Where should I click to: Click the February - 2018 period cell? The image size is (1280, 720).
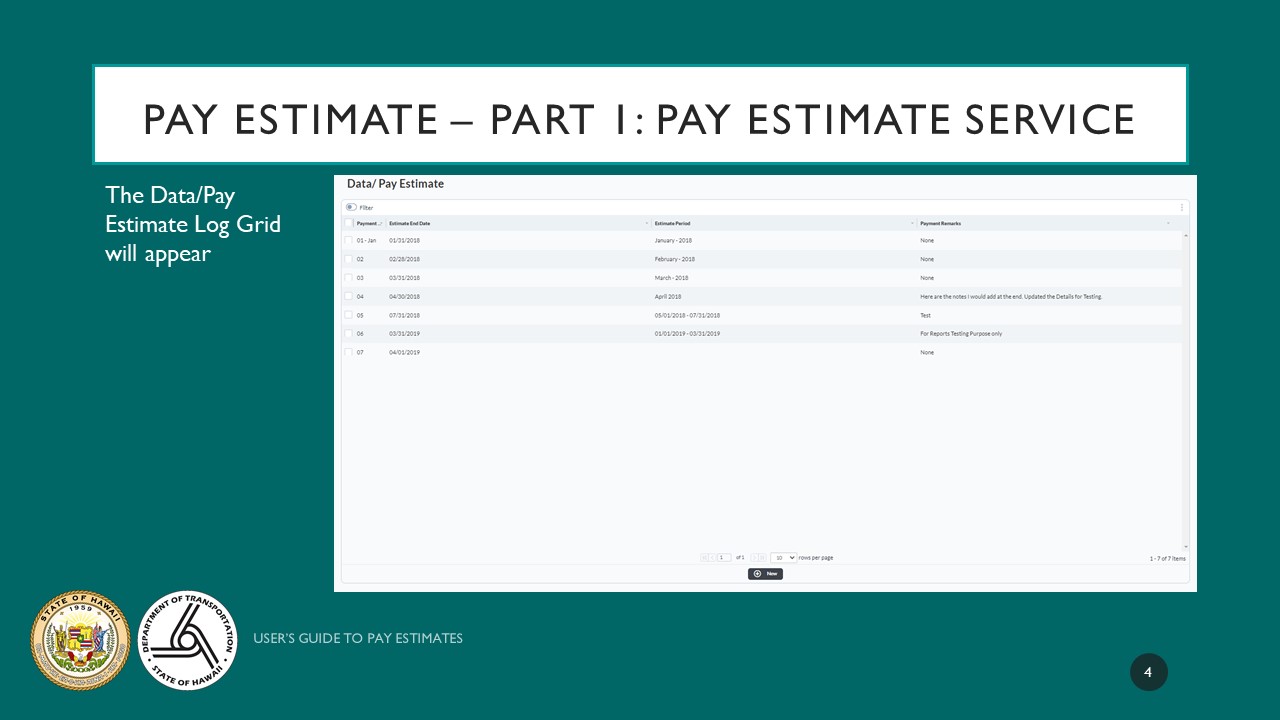tap(674, 259)
